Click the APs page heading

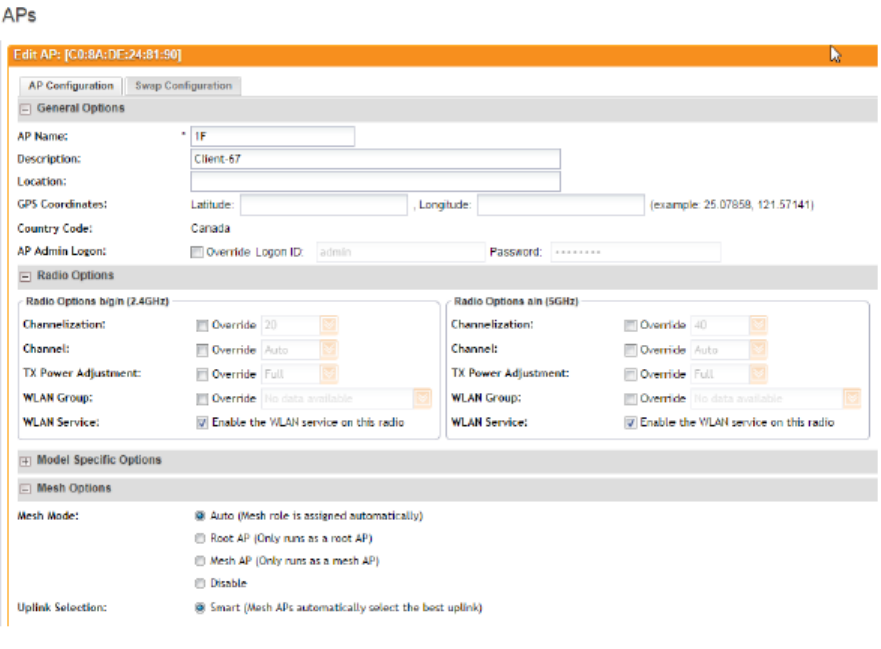click(x=19, y=15)
